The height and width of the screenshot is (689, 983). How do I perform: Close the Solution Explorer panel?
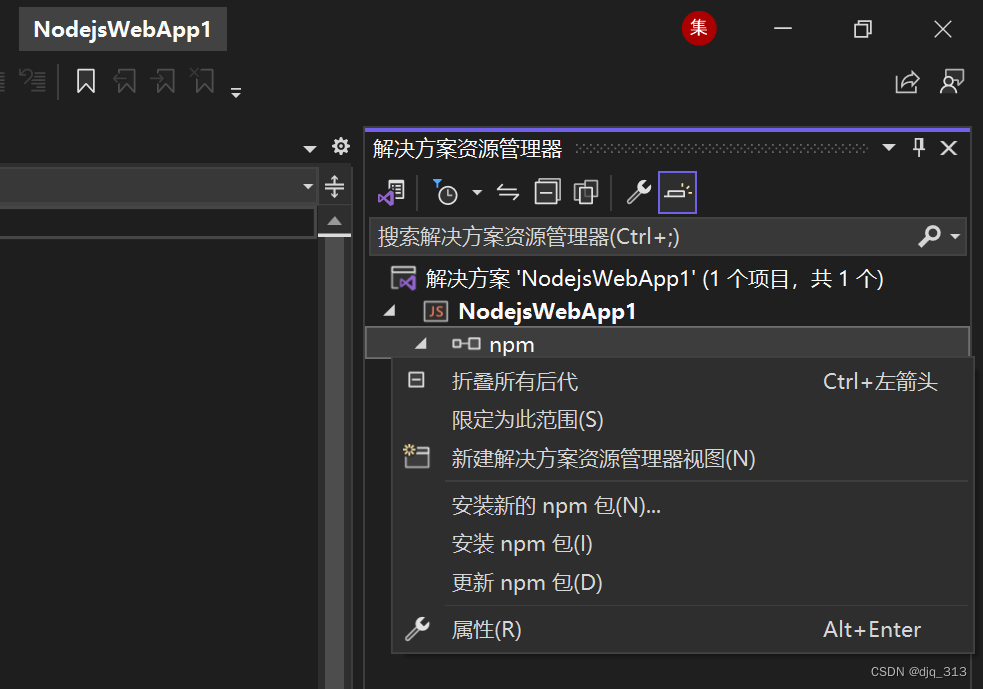click(949, 148)
